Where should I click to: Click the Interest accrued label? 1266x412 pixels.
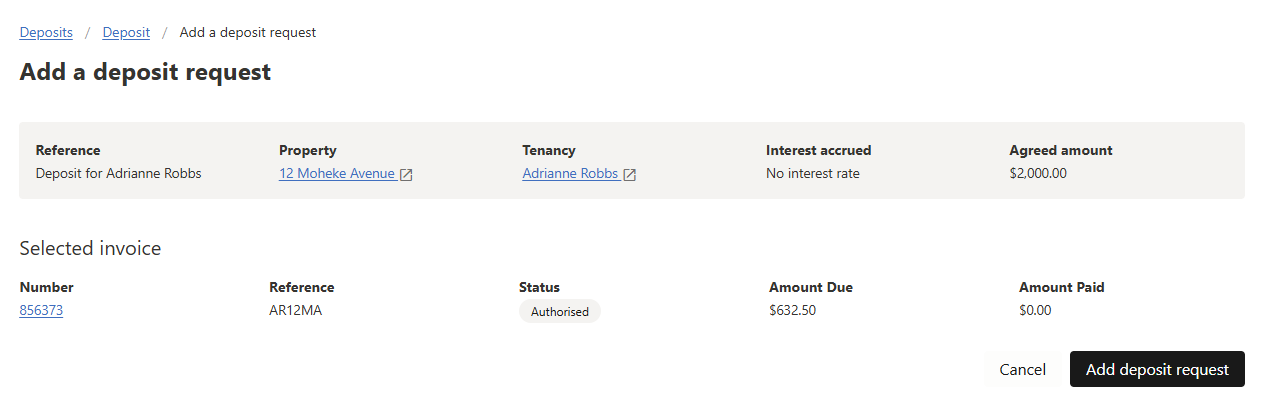tap(819, 151)
